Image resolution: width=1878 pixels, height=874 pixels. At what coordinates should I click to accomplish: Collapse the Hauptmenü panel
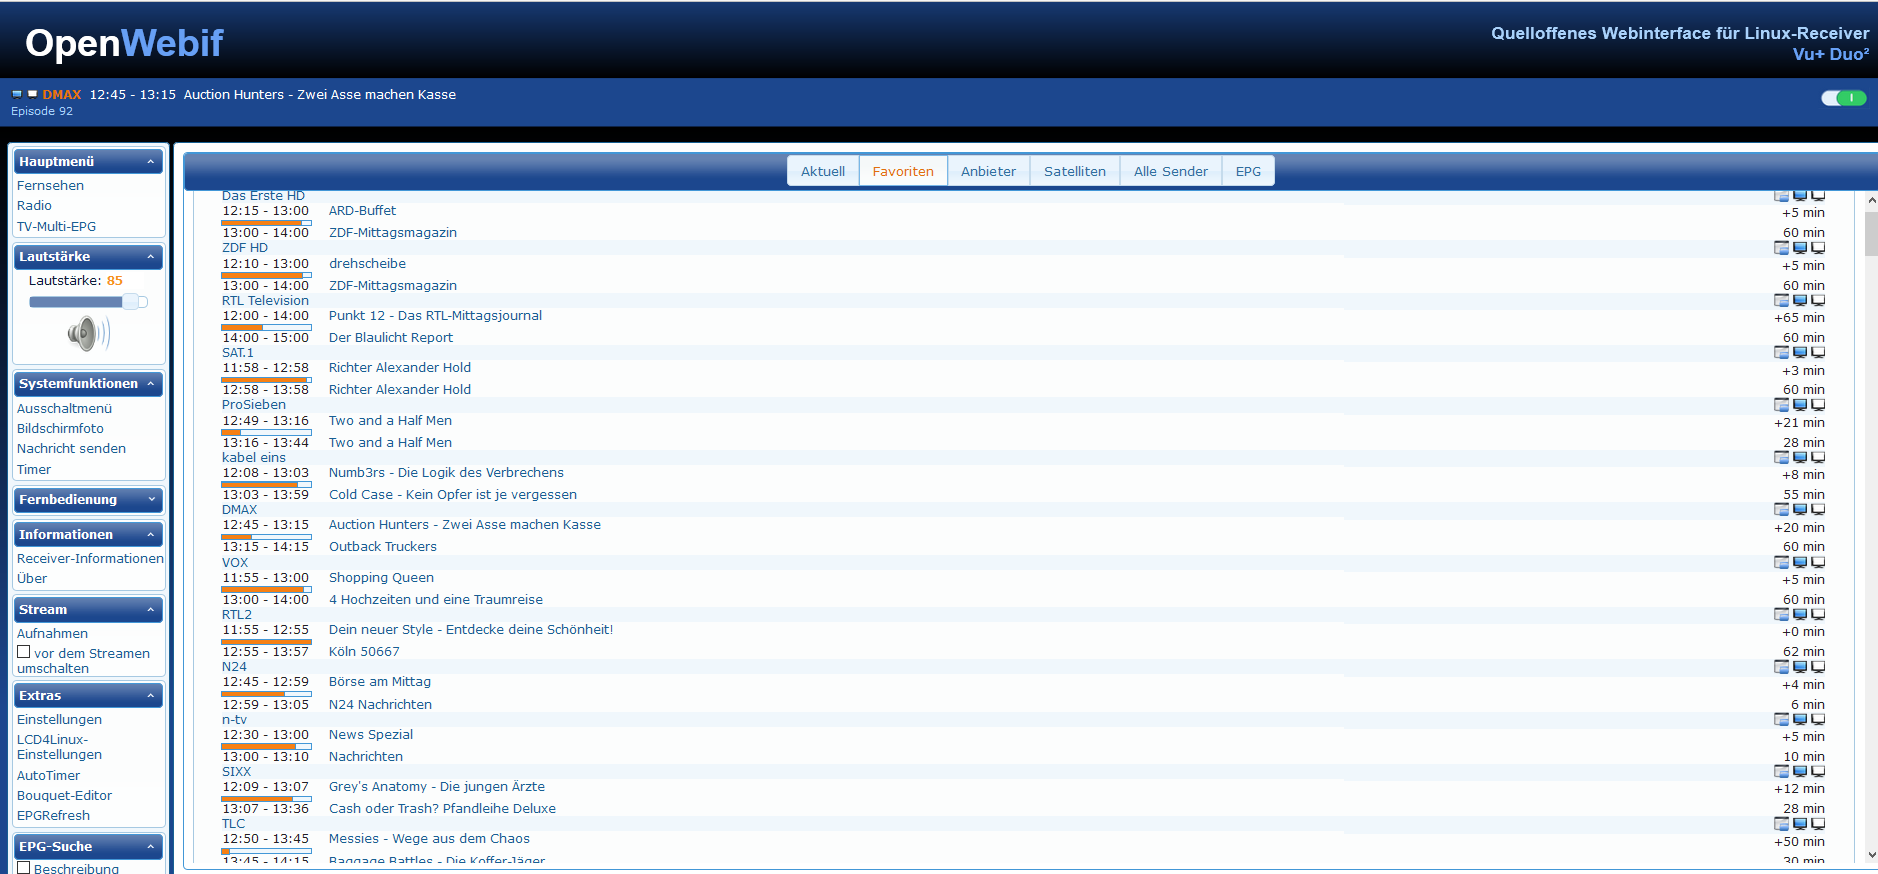point(151,161)
